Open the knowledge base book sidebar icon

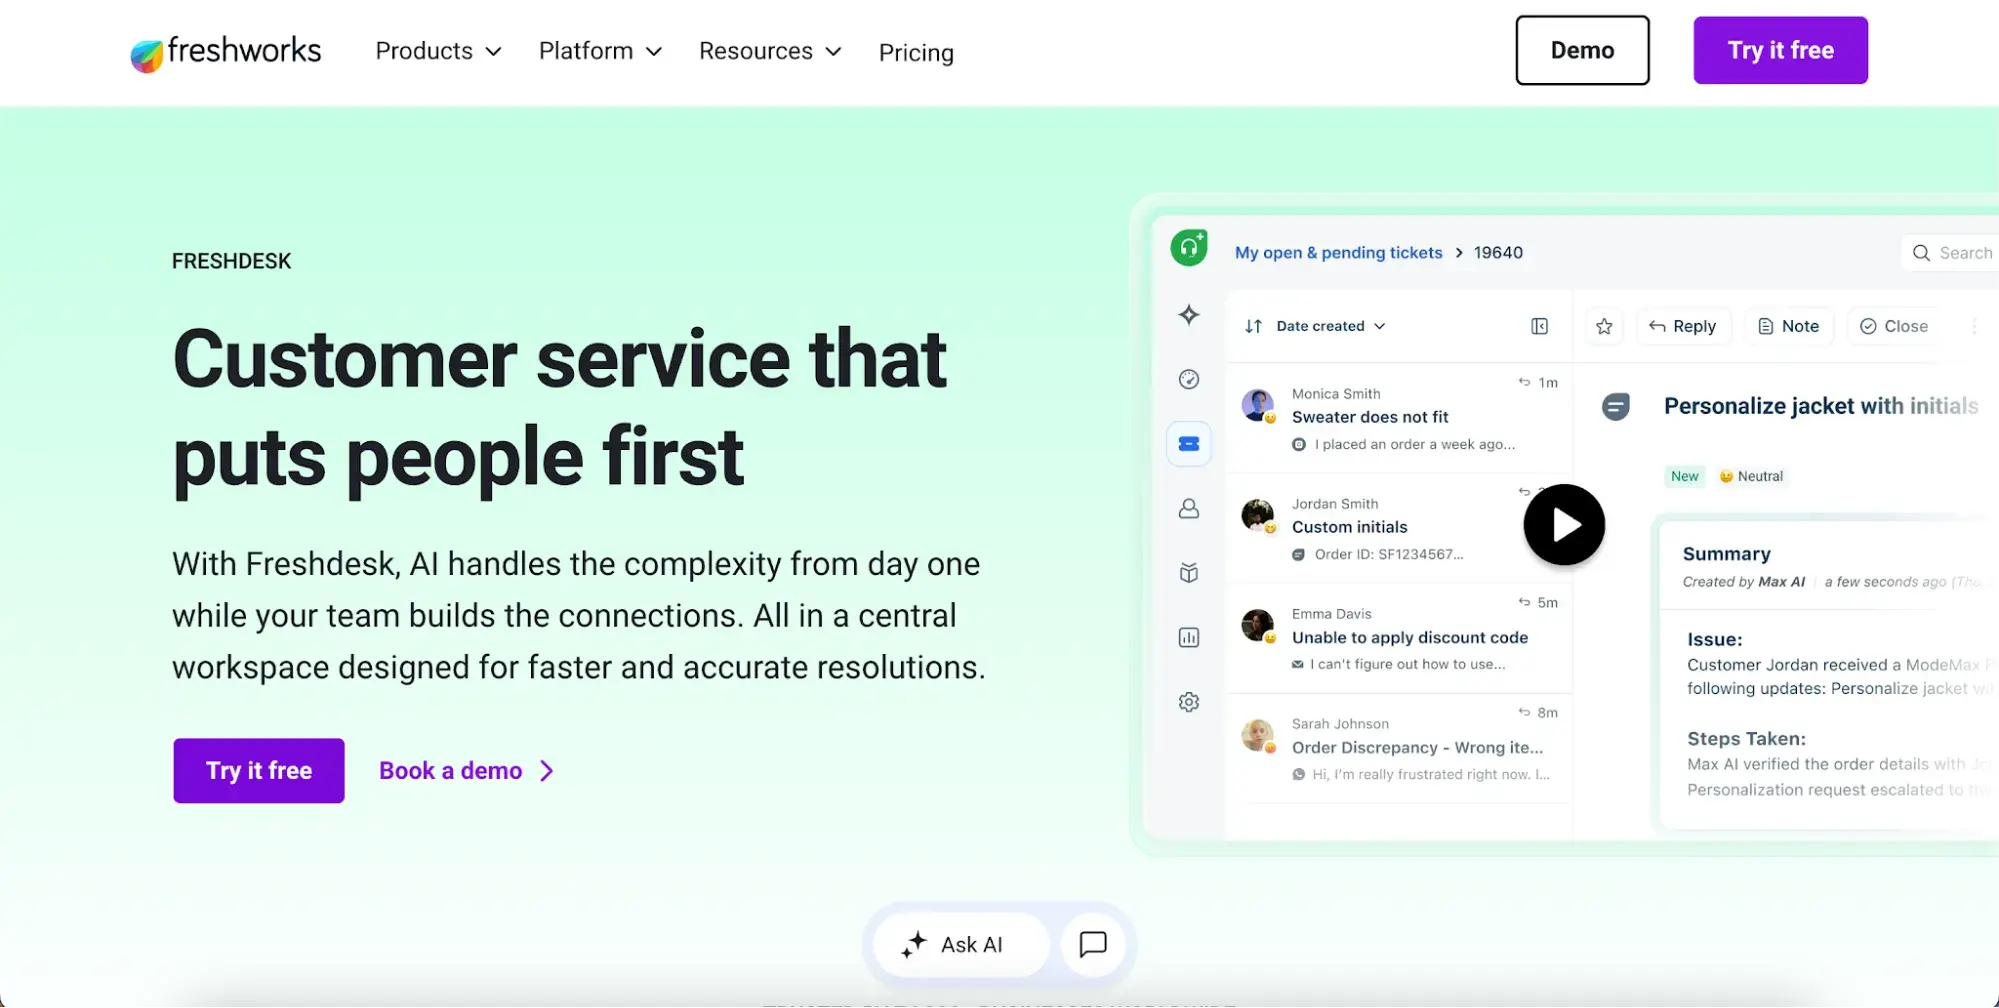tap(1189, 573)
